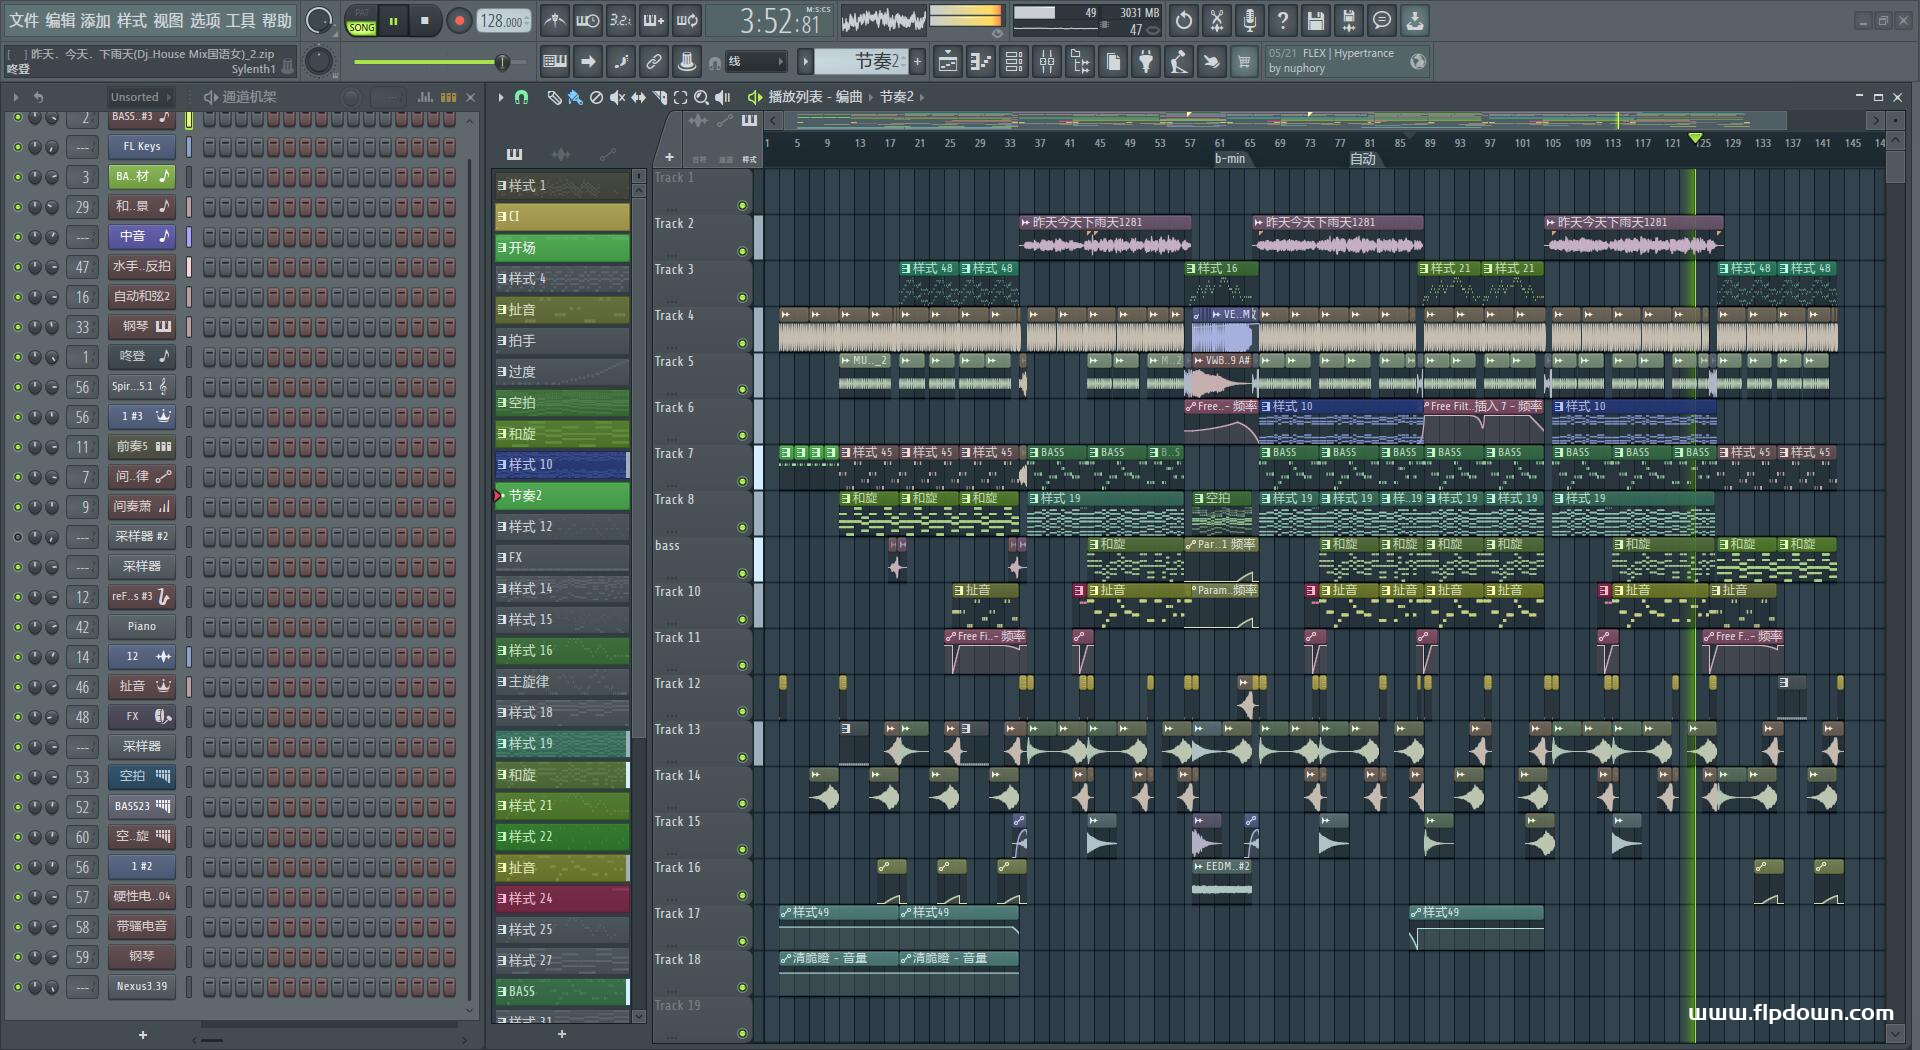Open the plugin picker plug icon
Screen dimensions: 1920x1050
(1146, 62)
